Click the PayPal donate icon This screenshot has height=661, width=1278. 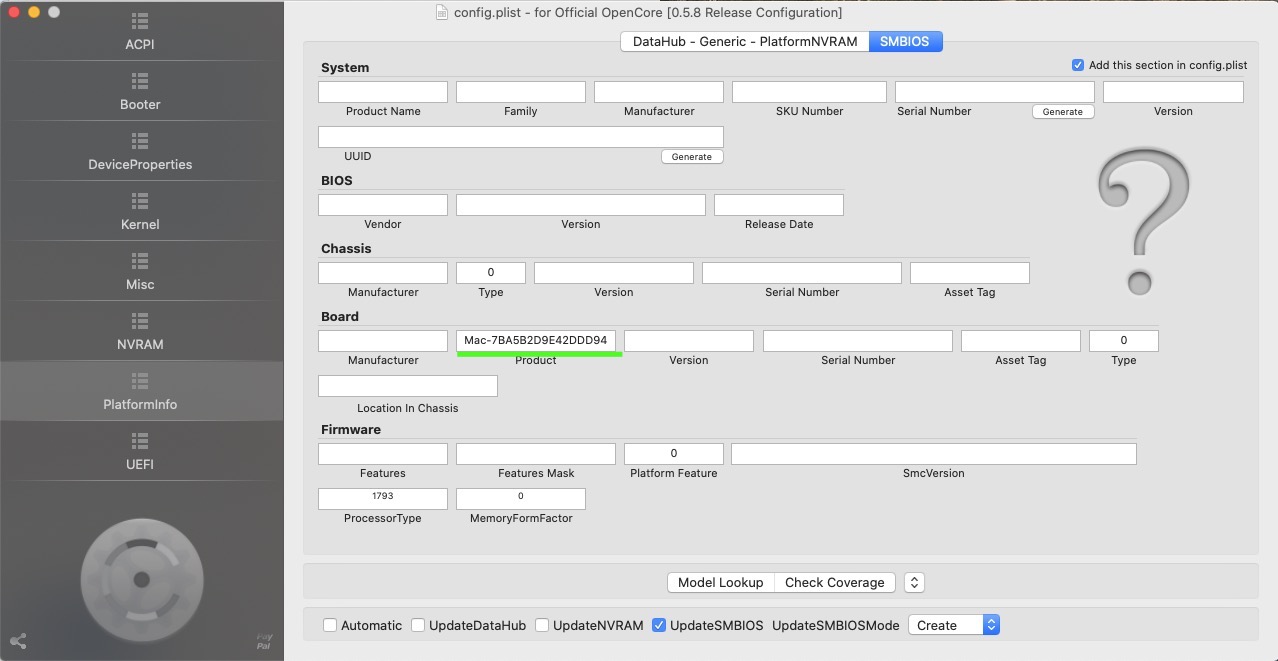[264, 641]
